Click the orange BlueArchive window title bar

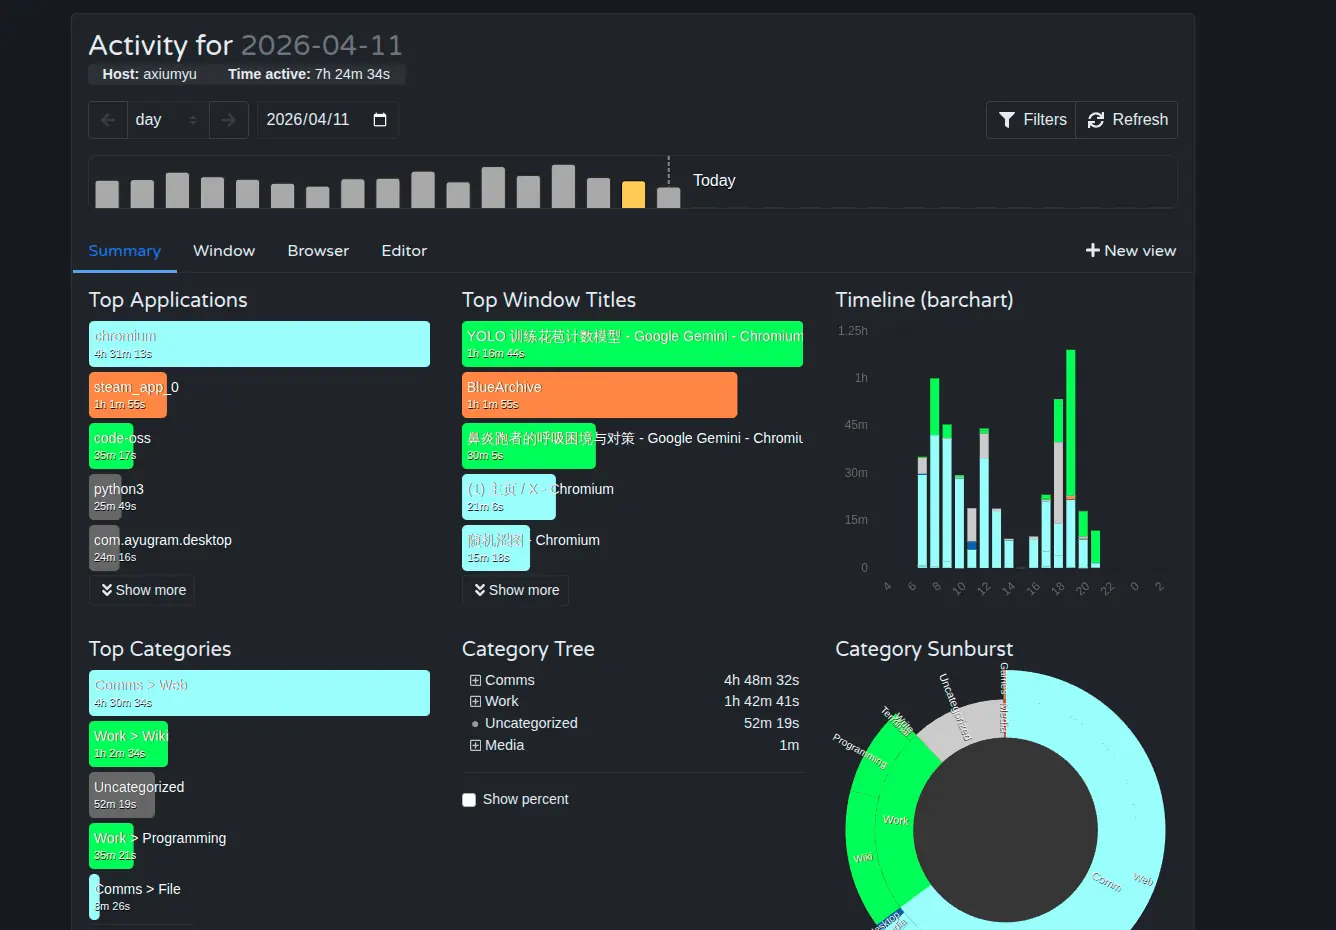pos(599,395)
